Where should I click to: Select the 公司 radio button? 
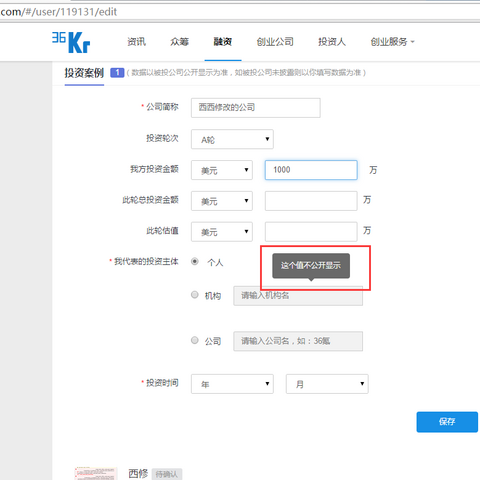(x=195, y=340)
